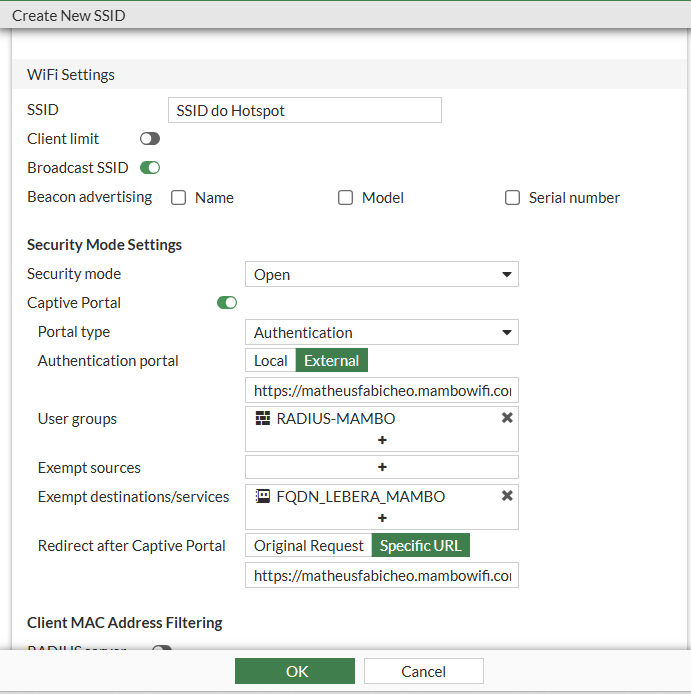Tick the Serial number checkbox
The width and height of the screenshot is (691, 694).
pyautogui.click(x=513, y=198)
